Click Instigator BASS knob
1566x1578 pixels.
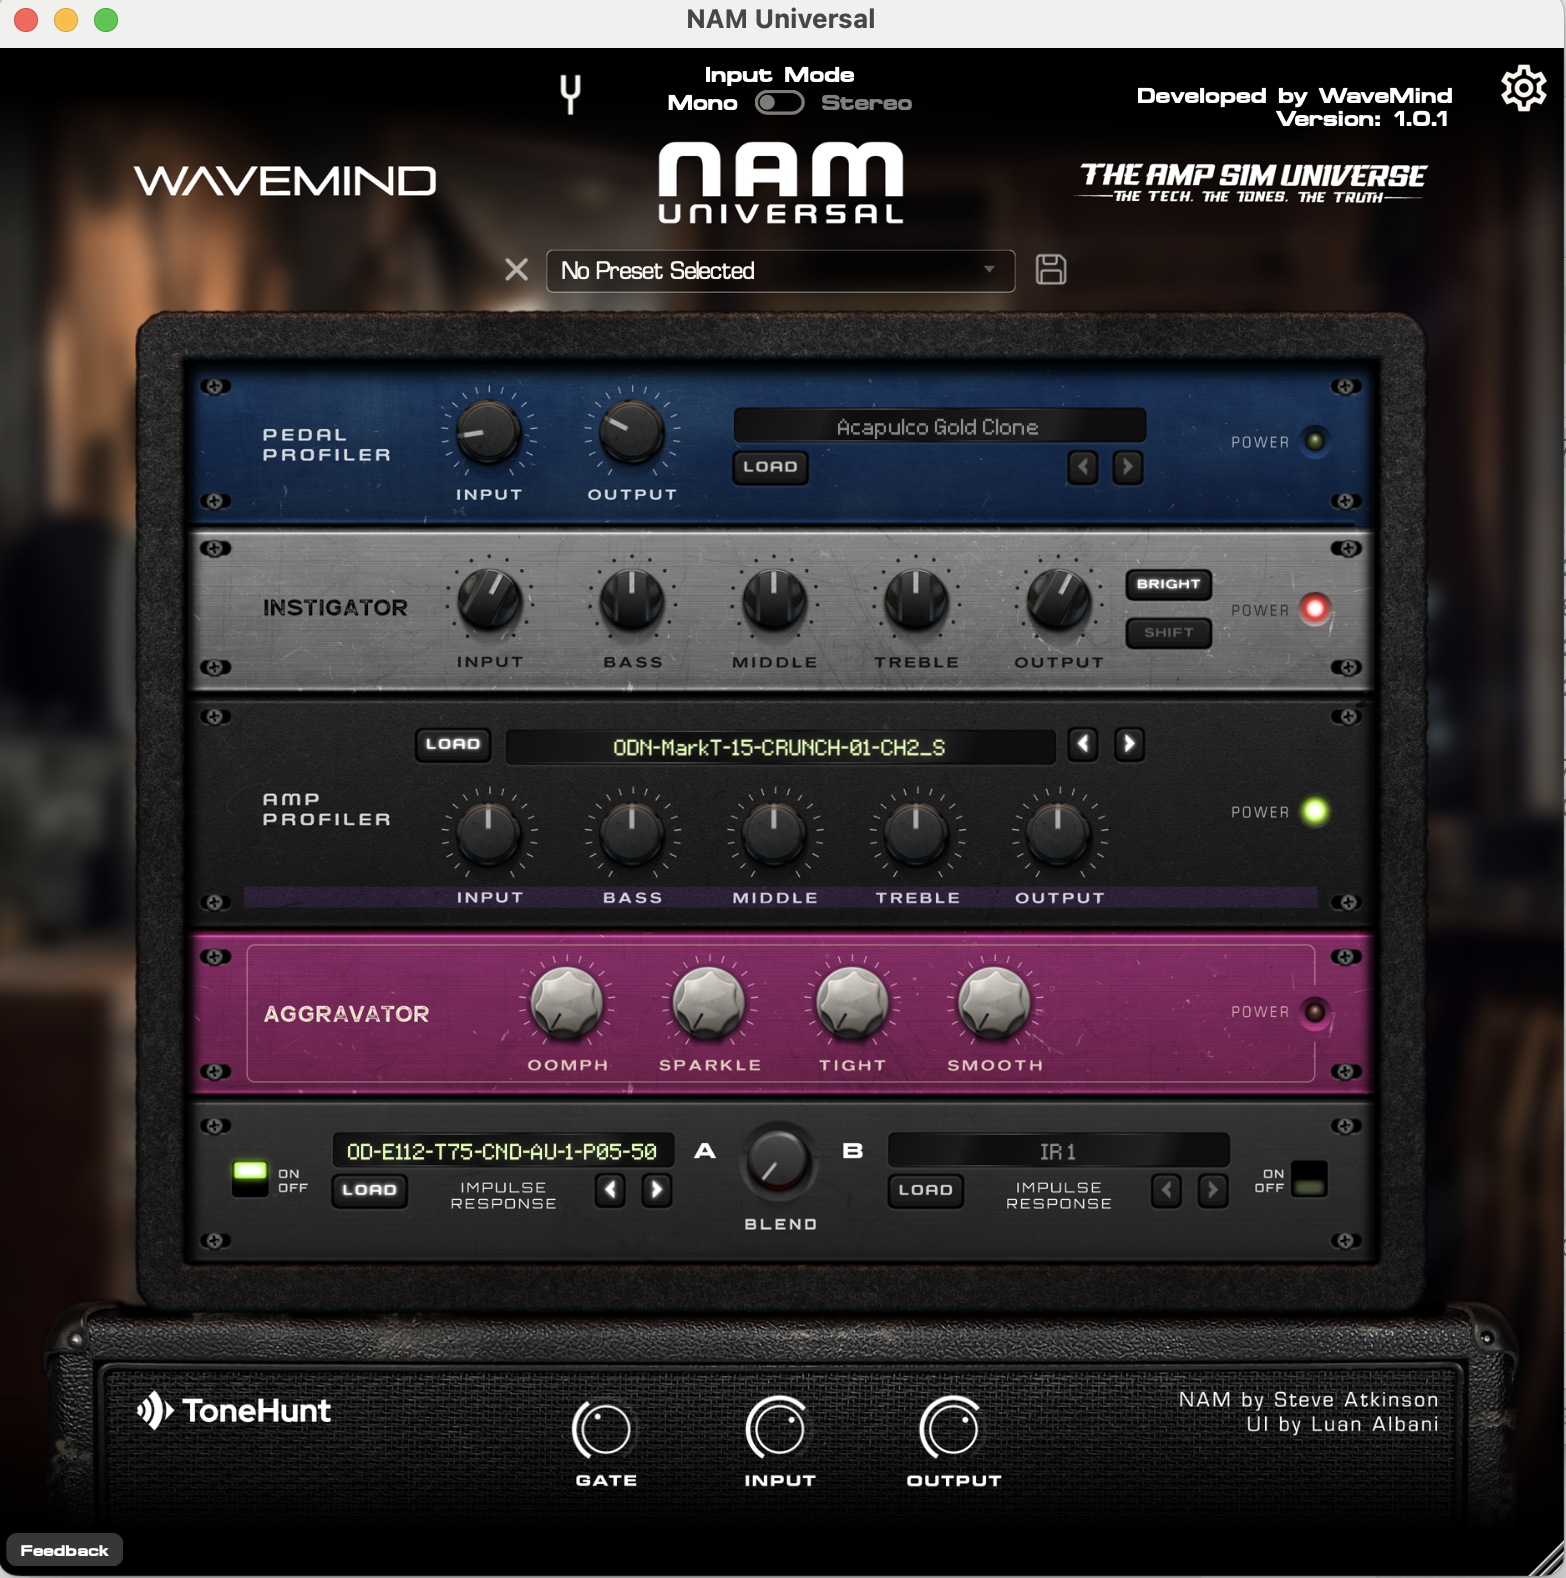click(632, 600)
